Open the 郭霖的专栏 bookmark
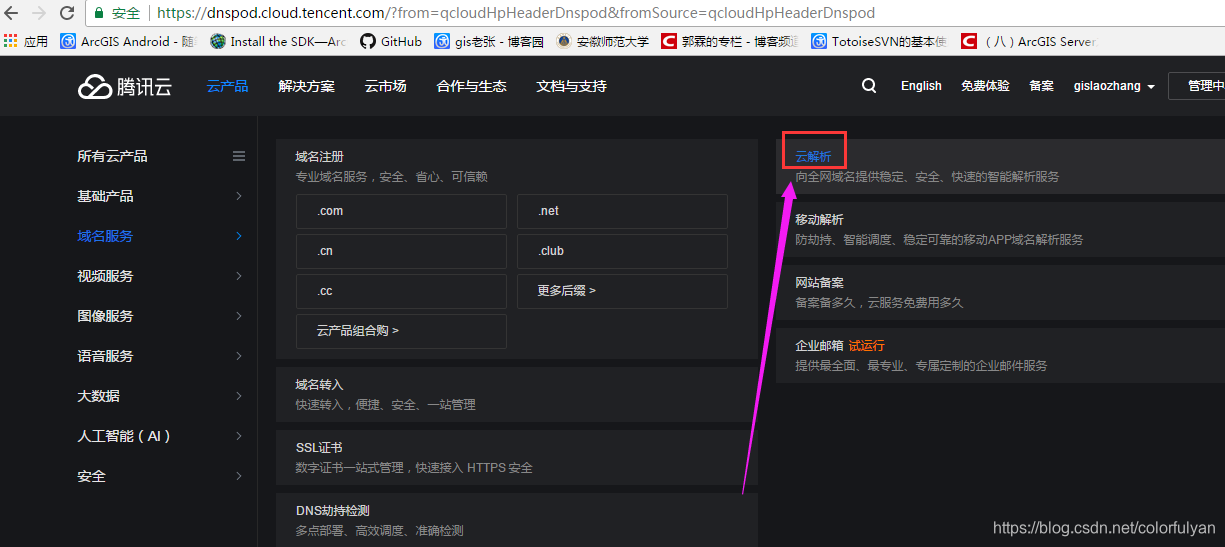This screenshot has height=547, width=1225. point(730,41)
